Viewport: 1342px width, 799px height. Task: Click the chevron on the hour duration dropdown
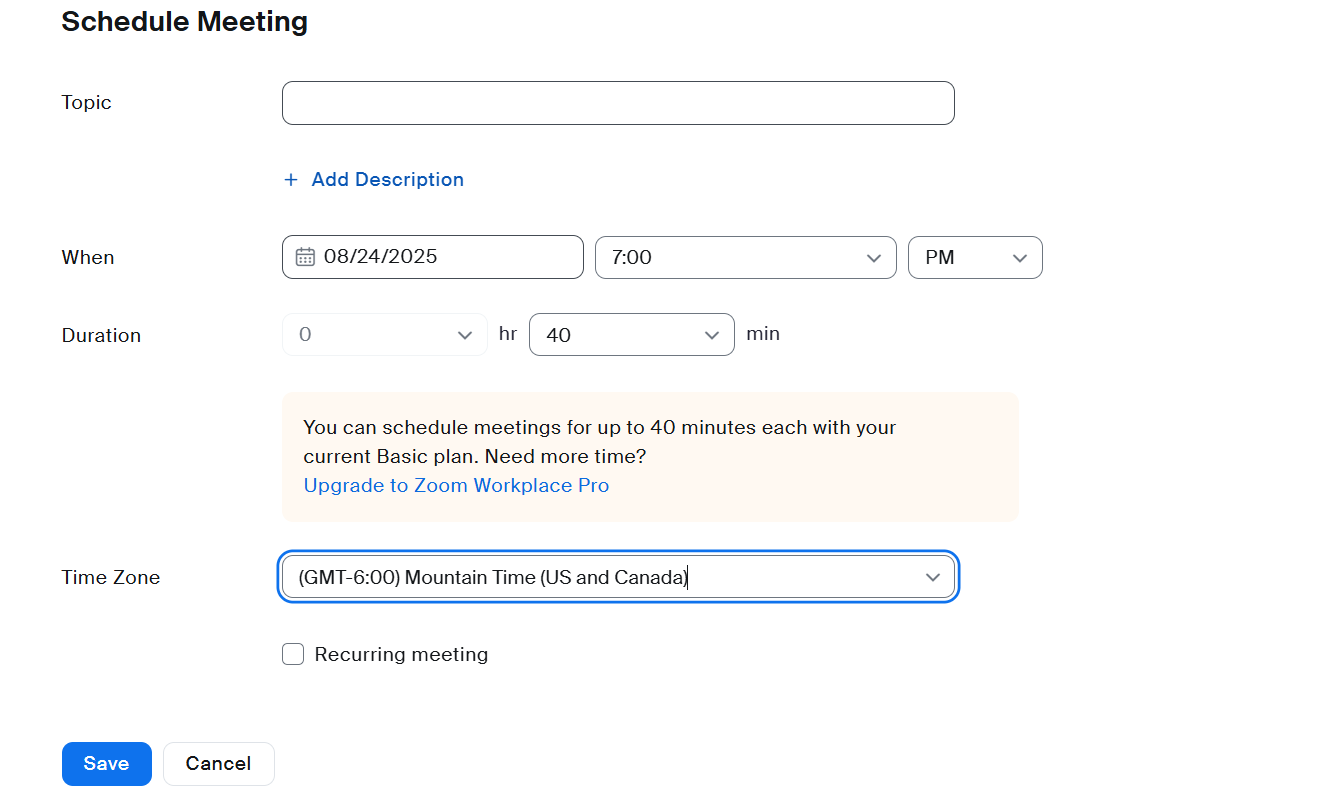[464, 334]
